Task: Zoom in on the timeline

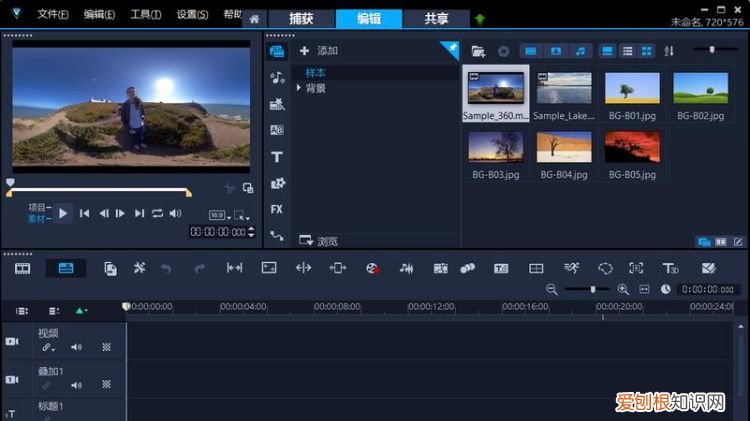Action: click(622, 289)
